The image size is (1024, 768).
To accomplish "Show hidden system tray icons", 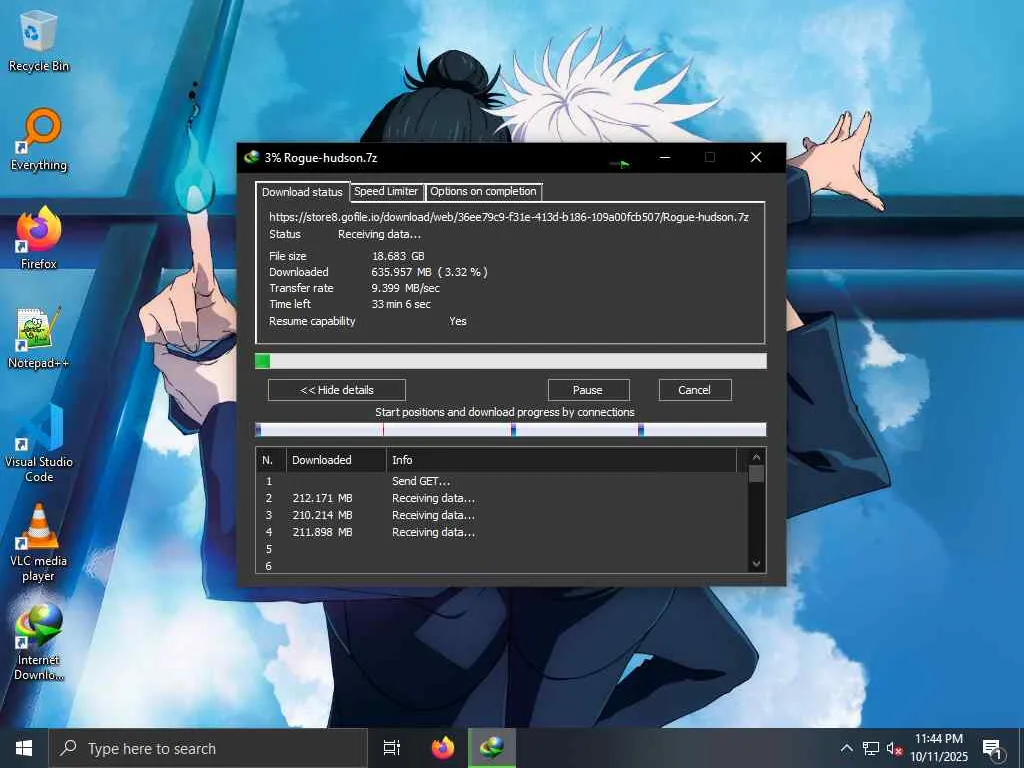I will [846, 748].
